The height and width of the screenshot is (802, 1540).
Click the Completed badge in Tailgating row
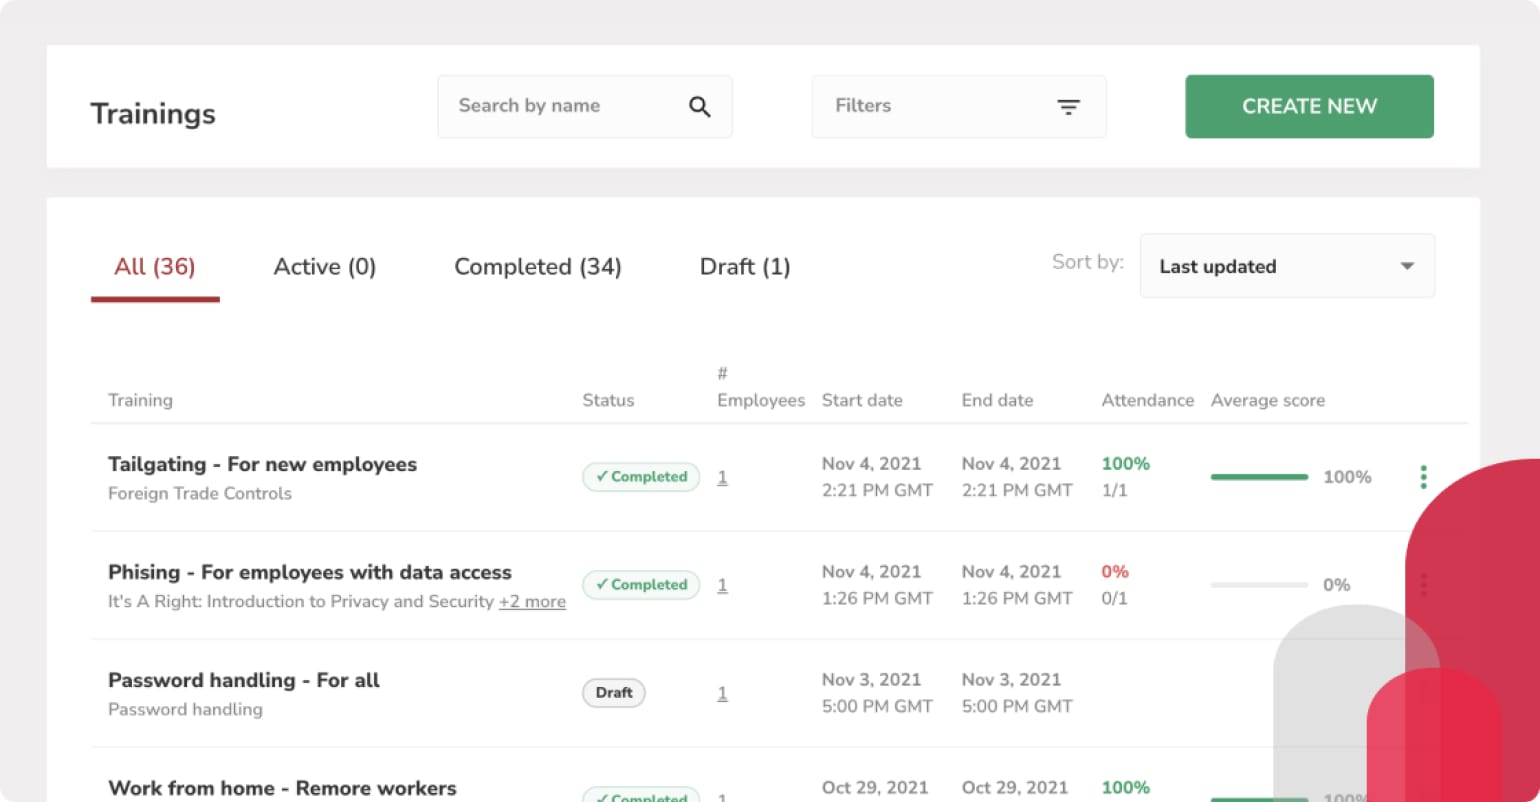click(x=641, y=477)
